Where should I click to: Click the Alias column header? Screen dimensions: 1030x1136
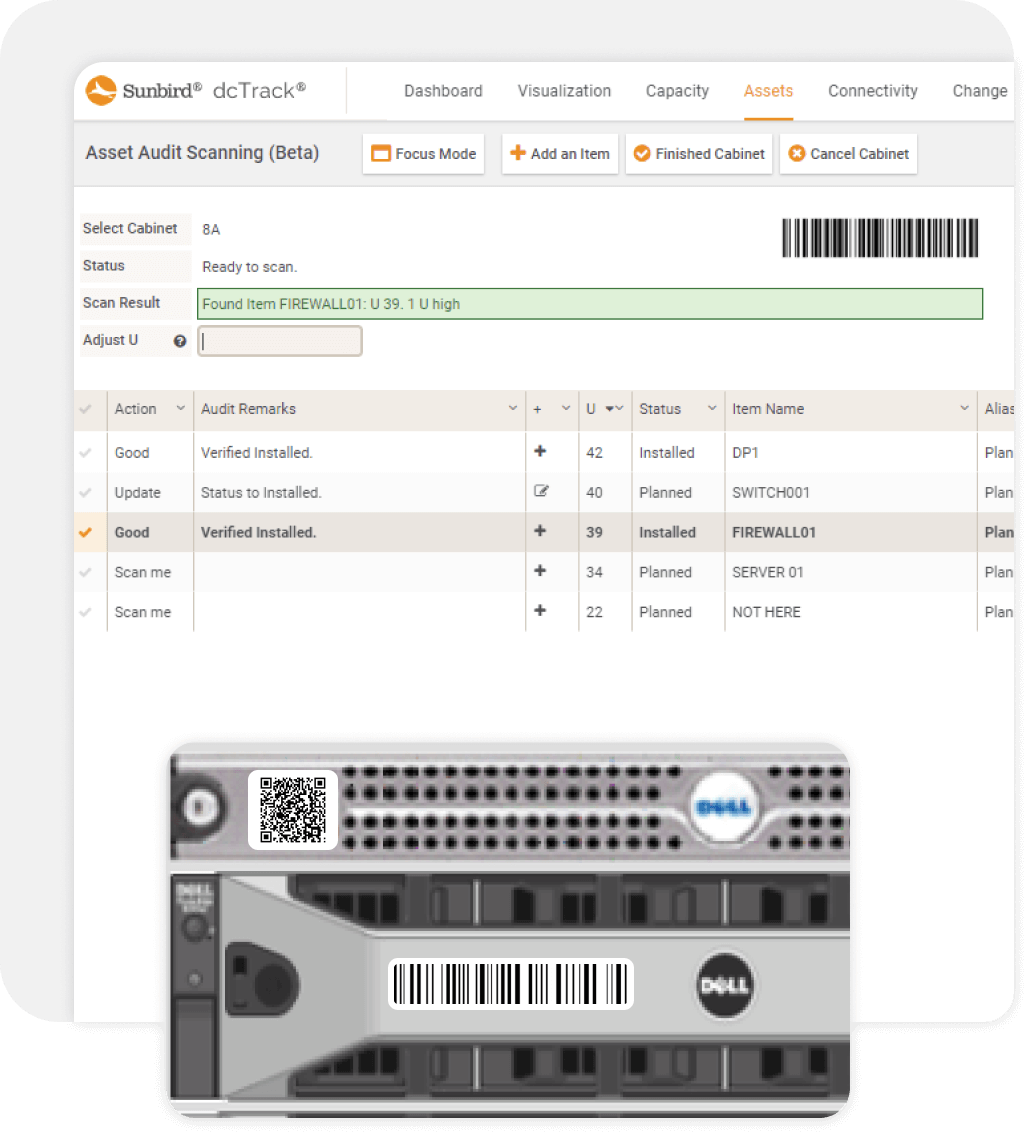[x=999, y=409]
